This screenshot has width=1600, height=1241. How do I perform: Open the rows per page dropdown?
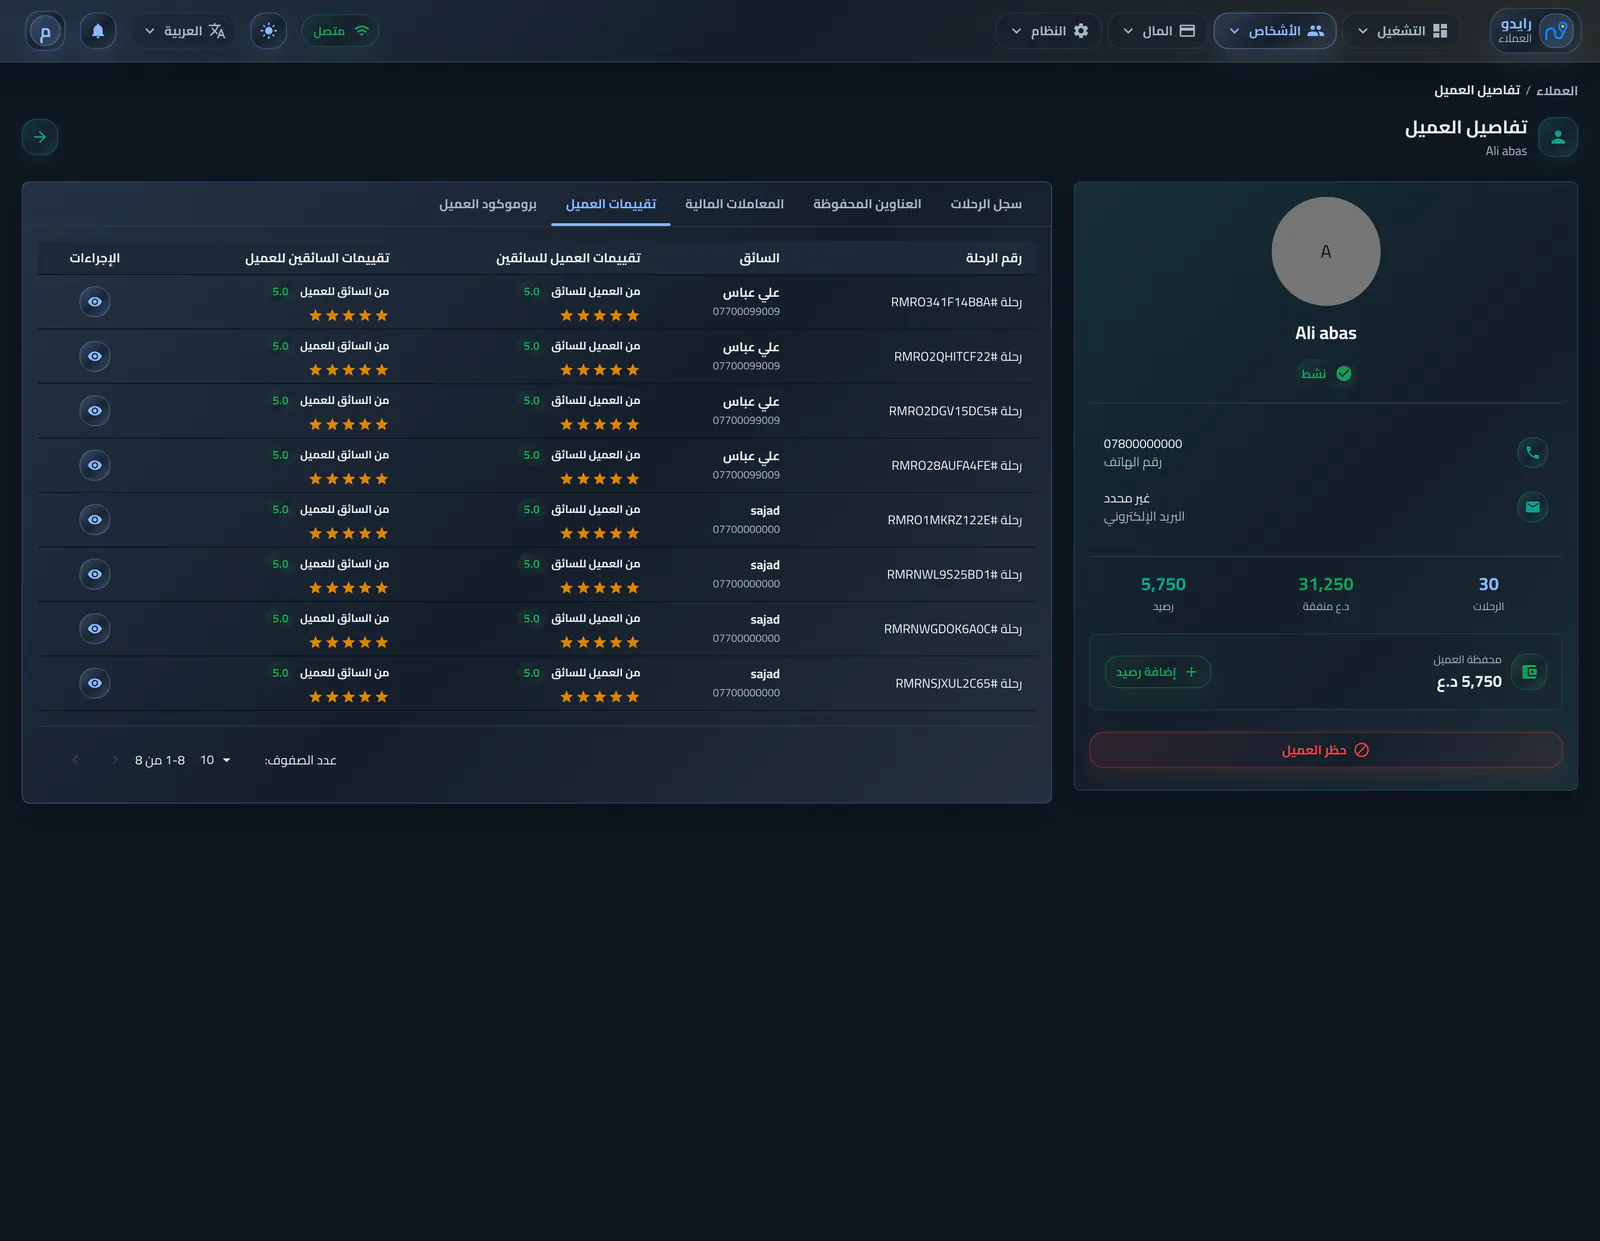(x=216, y=760)
